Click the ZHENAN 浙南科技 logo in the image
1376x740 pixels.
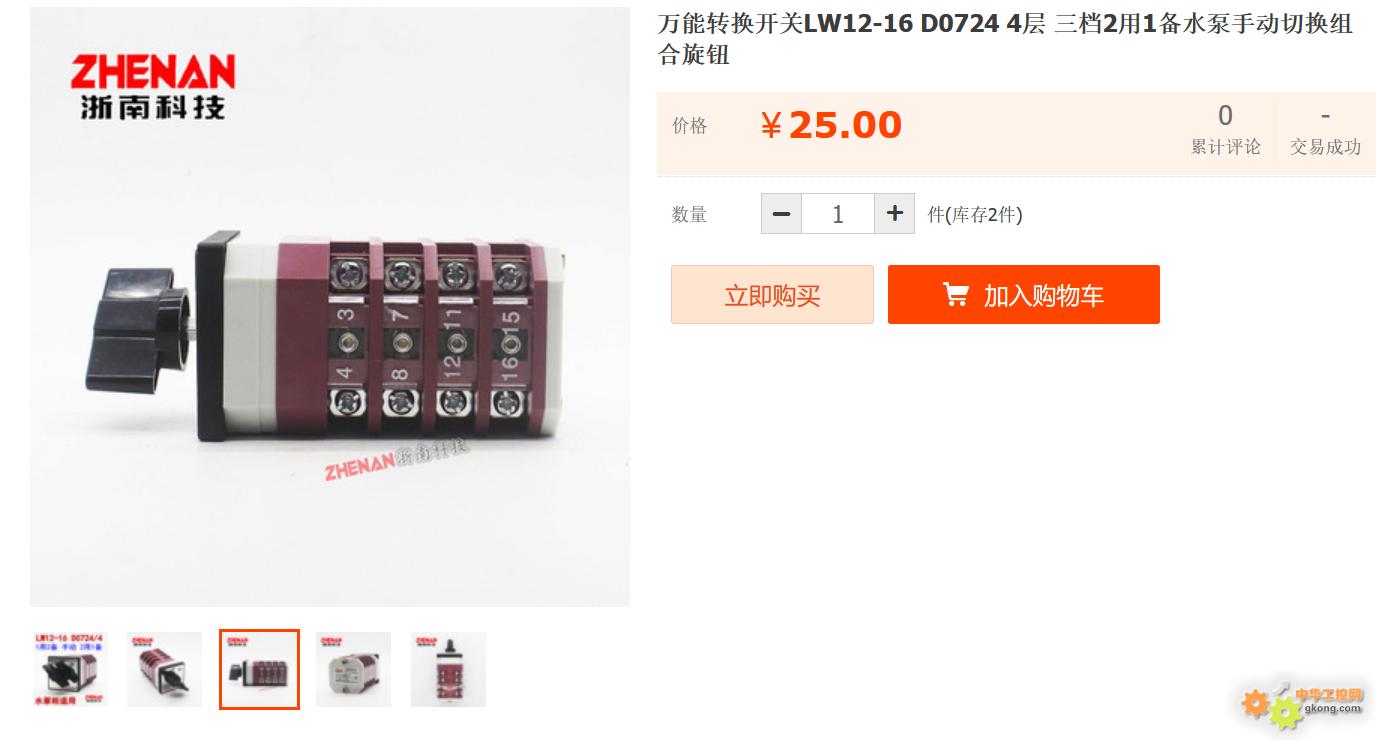coord(152,86)
